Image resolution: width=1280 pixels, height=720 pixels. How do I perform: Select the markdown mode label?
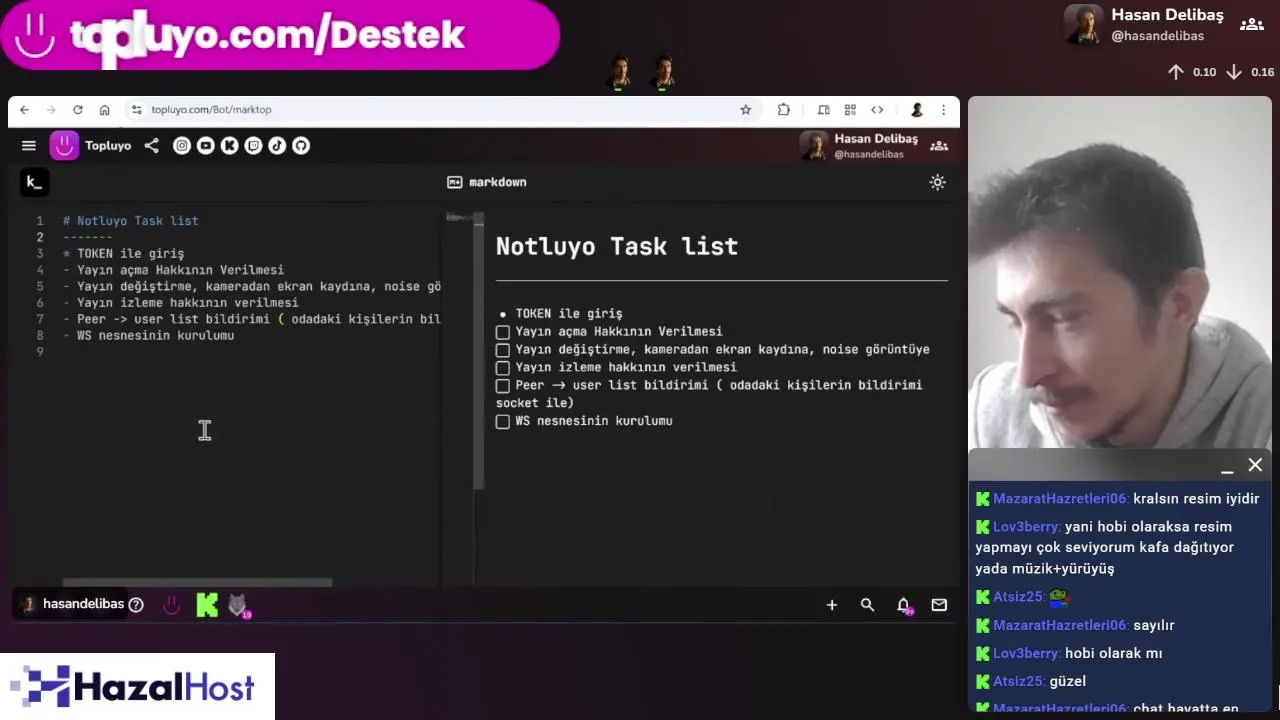coord(486,182)
